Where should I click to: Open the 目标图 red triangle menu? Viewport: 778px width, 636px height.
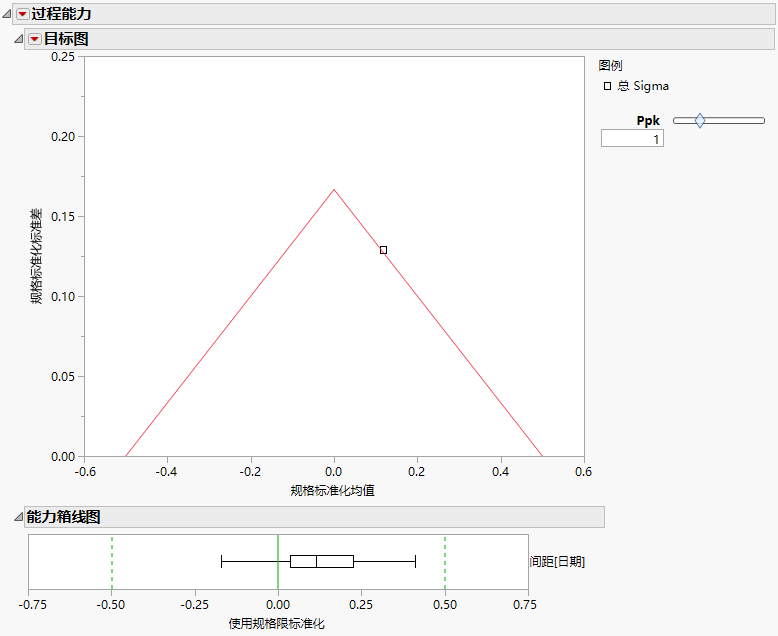pyautogui.click(x=35, y=39)
